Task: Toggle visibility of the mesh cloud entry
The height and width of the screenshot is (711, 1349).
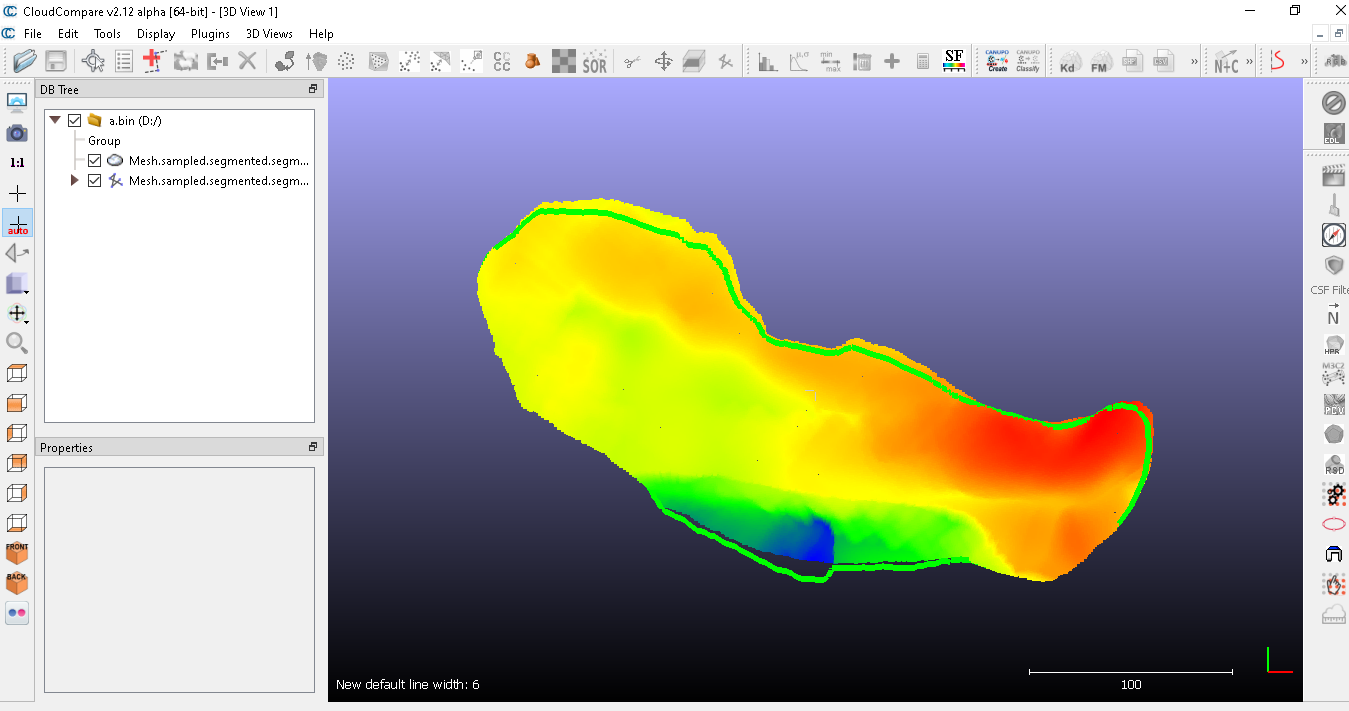Action: [94, 161]
